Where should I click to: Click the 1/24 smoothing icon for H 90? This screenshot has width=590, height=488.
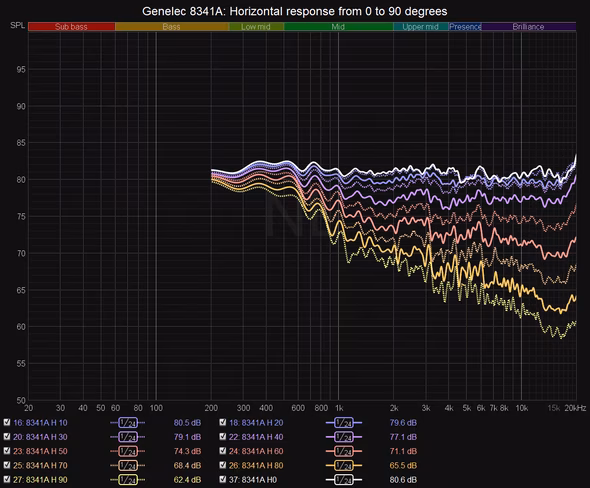tap(128, 480)
